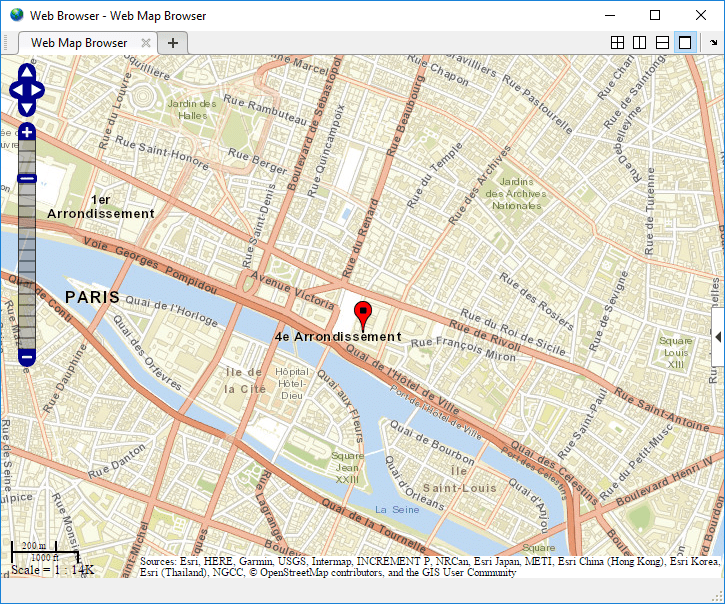This screenshot has height=604, width=725.
Task: Zoom in with the plus button
Action: click(x=27, y=132)
